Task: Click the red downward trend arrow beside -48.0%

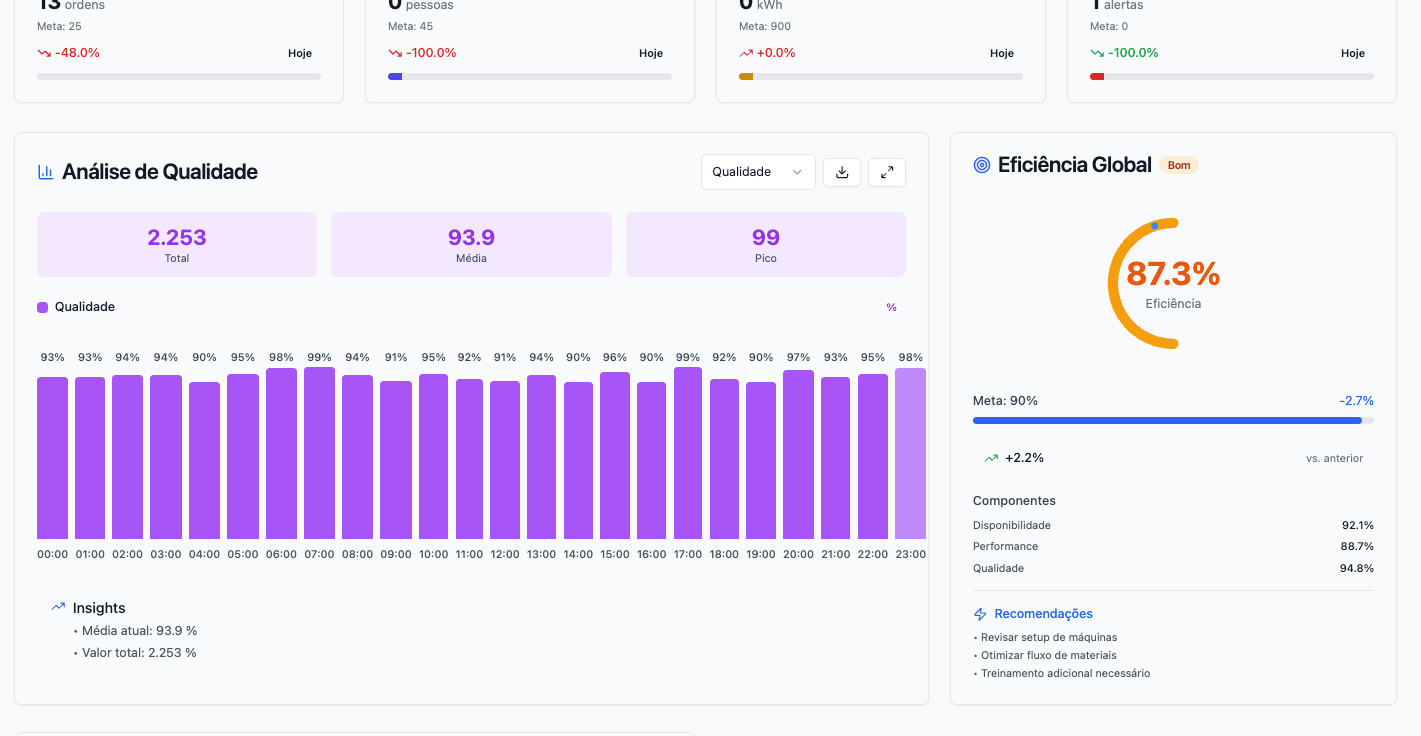Action: pyautogui.click(x=44, y=53)
